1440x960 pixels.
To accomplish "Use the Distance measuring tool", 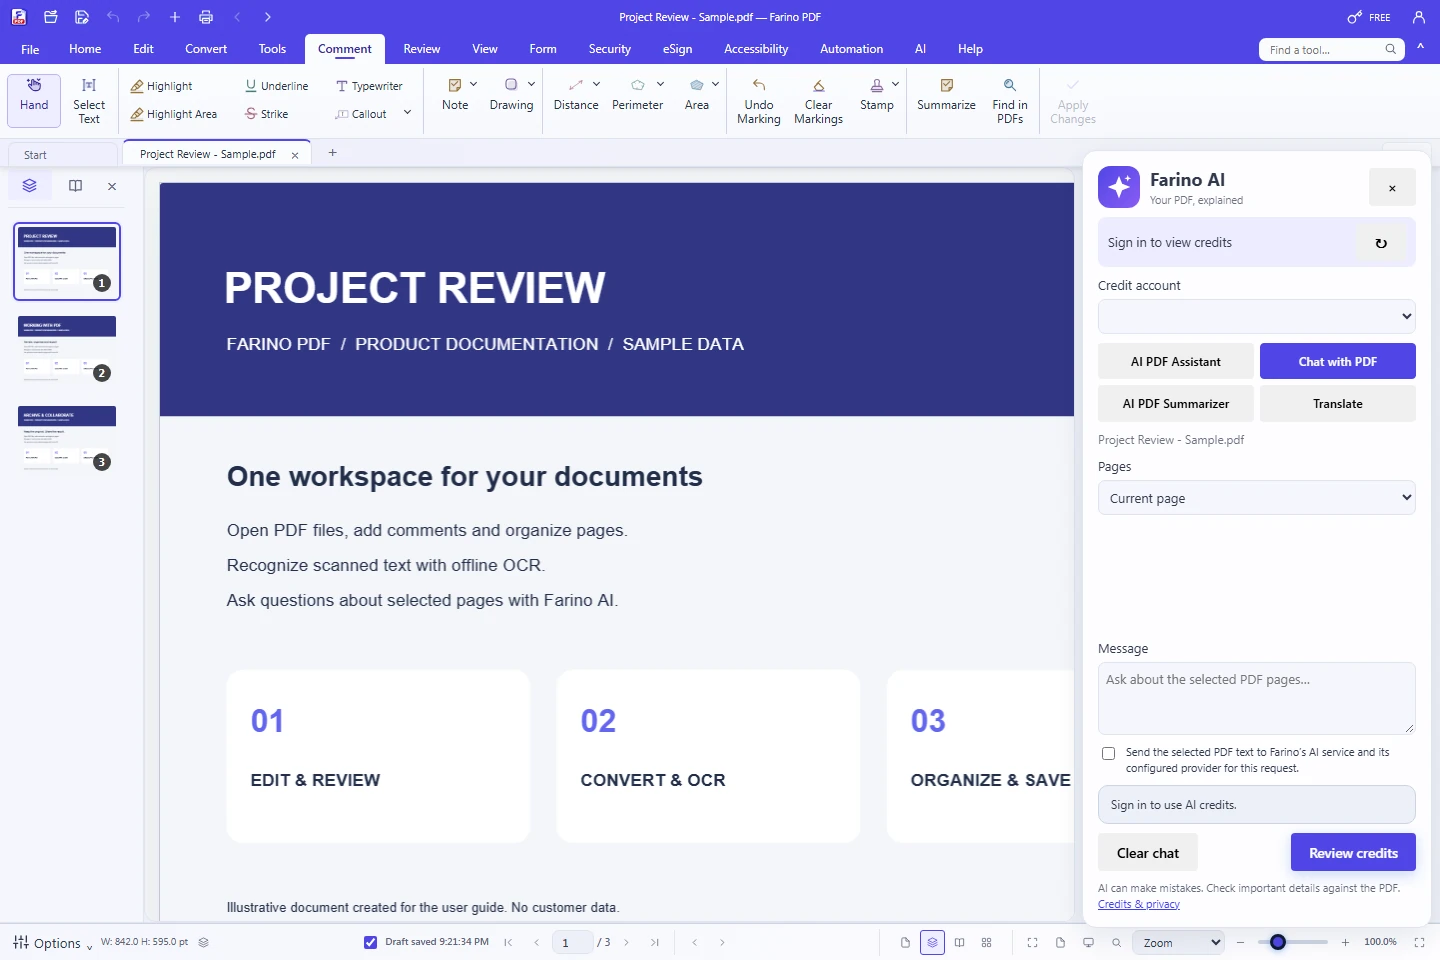I will 576,96.
